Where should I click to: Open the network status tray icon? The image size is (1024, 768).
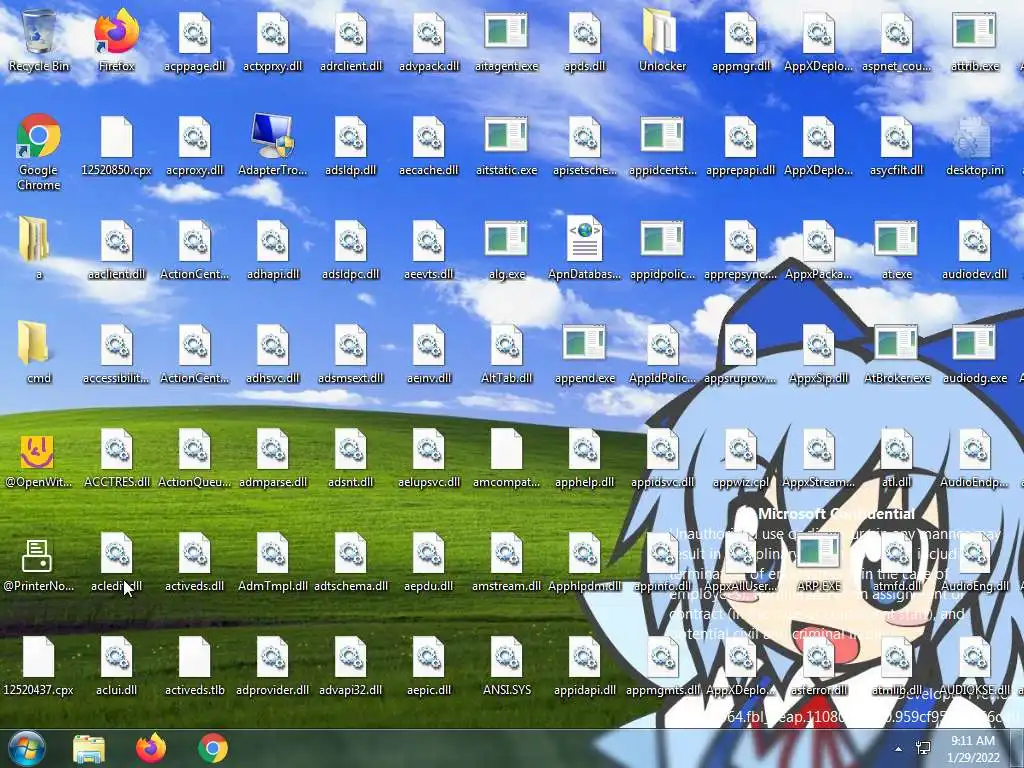point(923,748)
